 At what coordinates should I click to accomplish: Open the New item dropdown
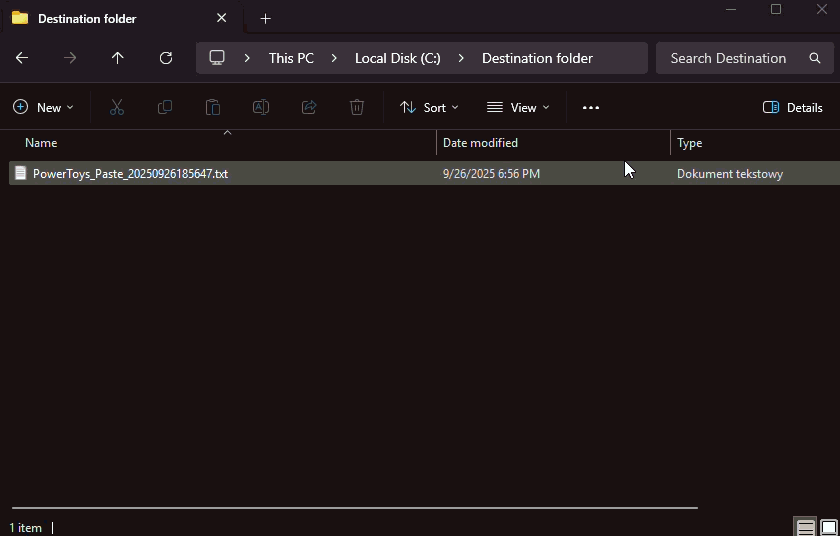[x=43, y=107]
